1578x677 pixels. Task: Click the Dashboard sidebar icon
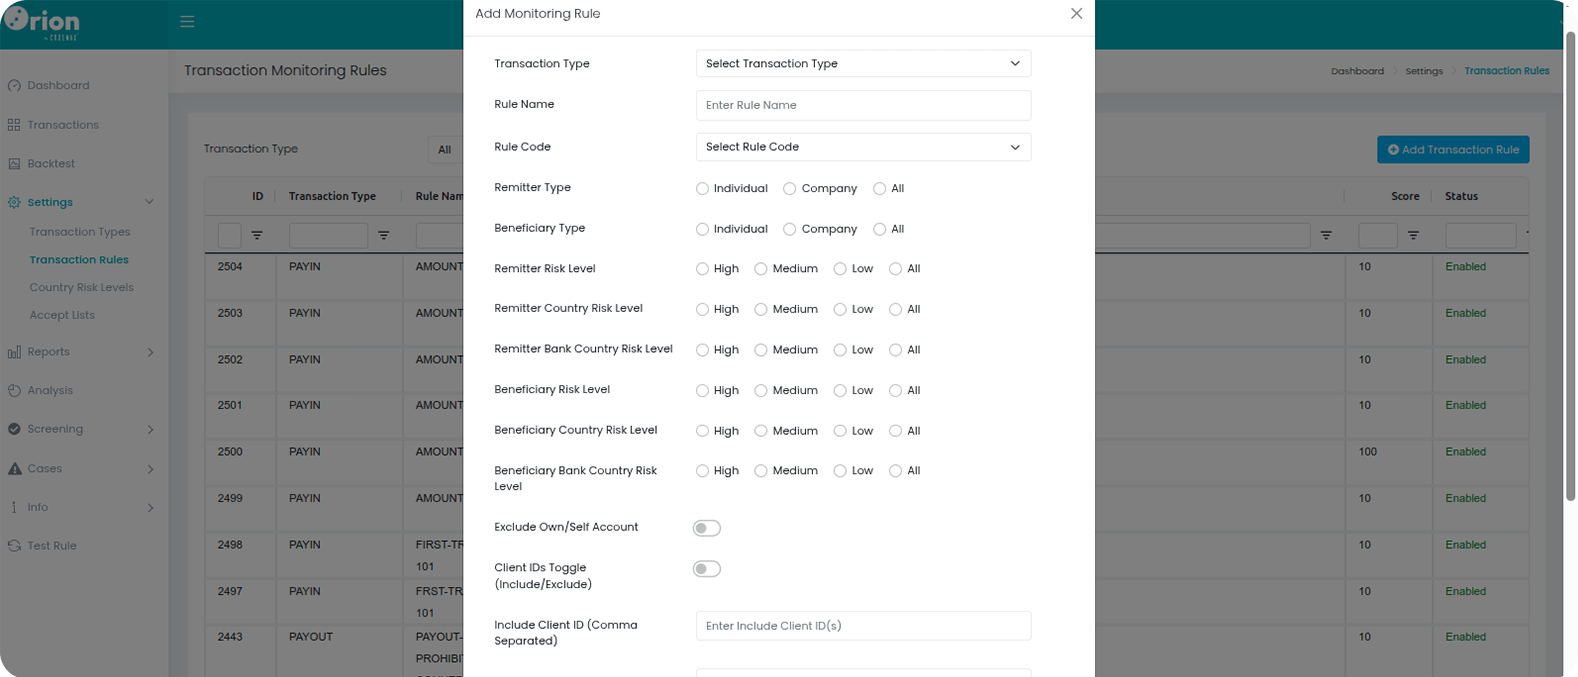(x=14, y=86)
